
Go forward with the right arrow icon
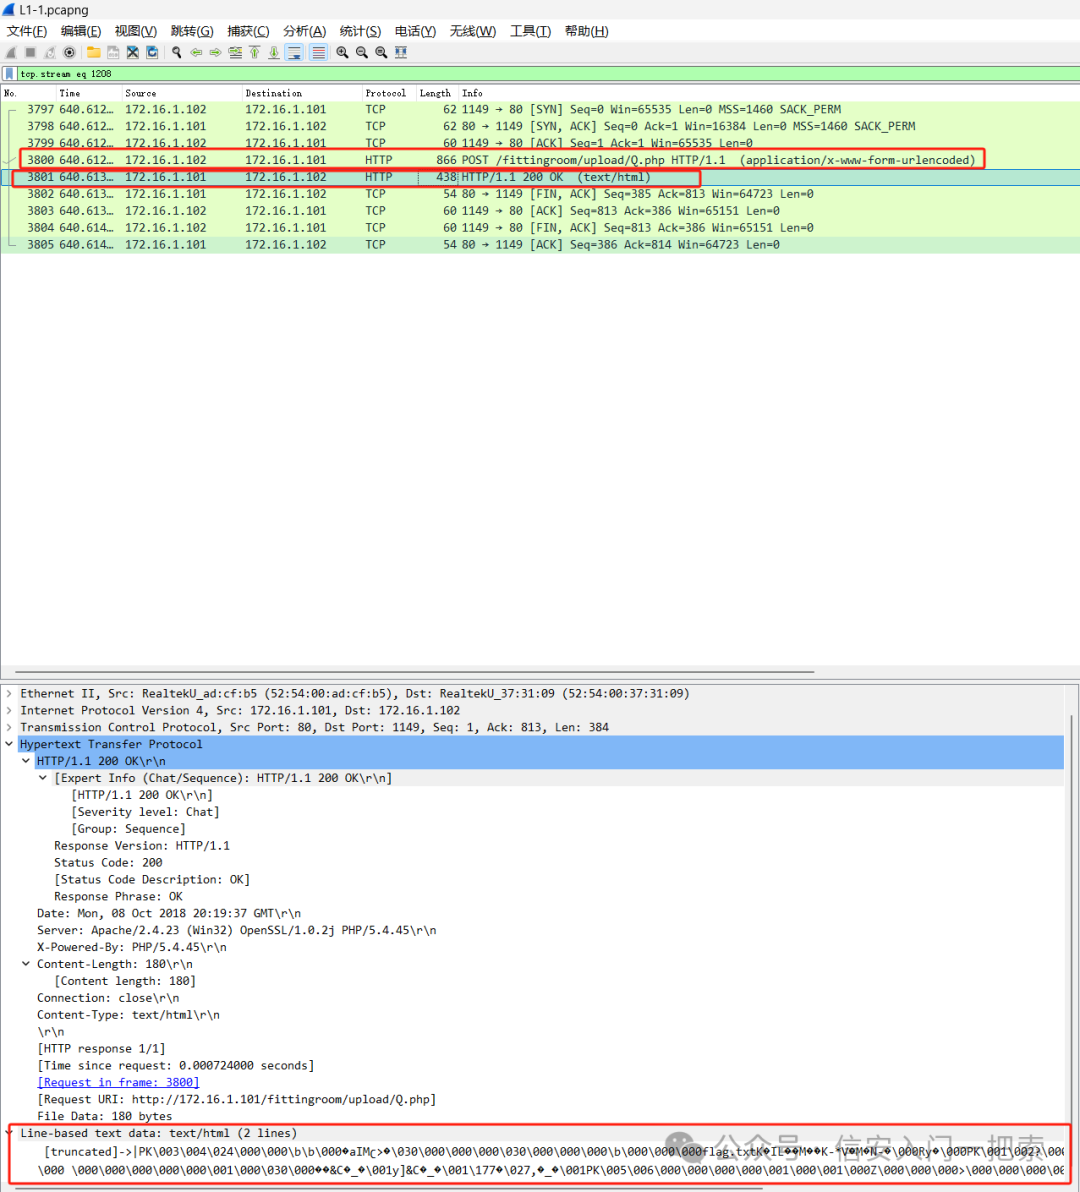click(x=216, y=52)
